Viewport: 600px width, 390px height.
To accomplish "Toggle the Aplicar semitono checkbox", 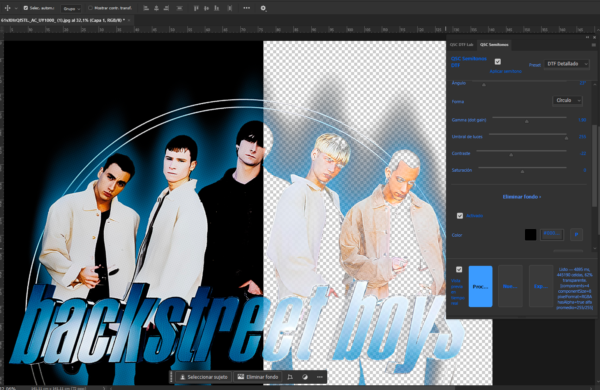I will pyautogui.click(x=498, y=62).
